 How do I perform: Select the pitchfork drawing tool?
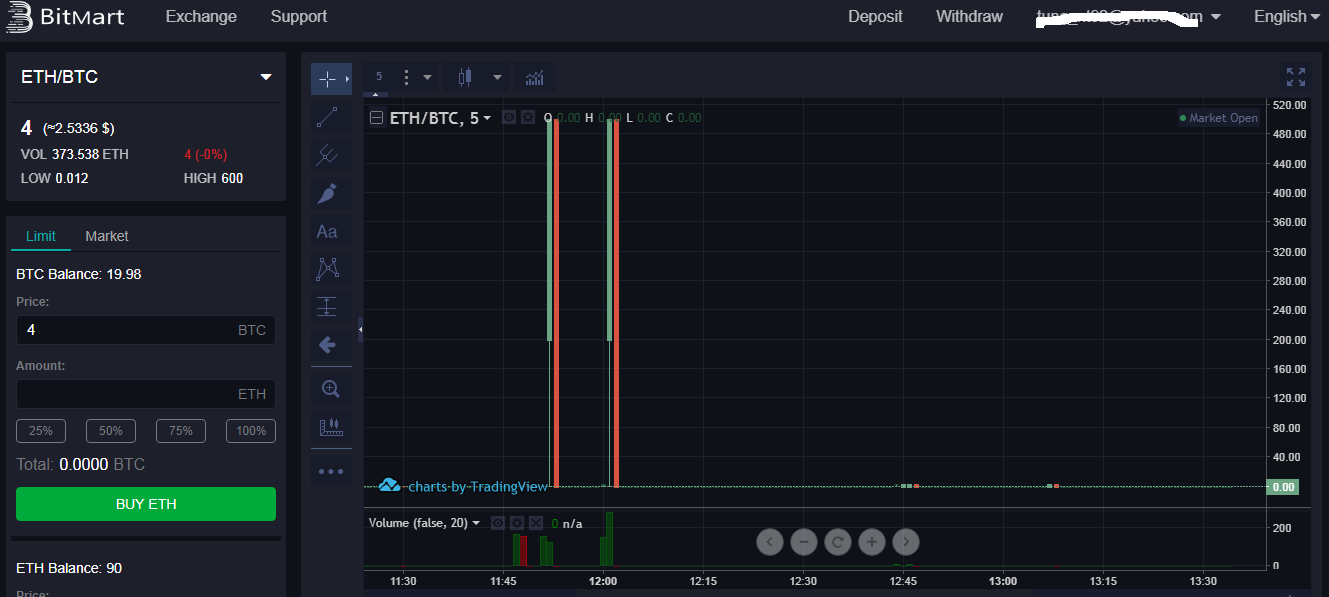328,155
